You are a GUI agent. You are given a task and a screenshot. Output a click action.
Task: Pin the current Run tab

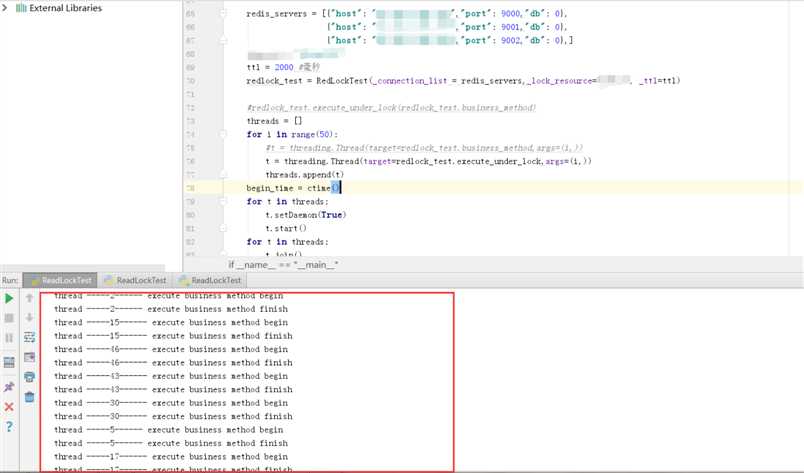(9, 387)
